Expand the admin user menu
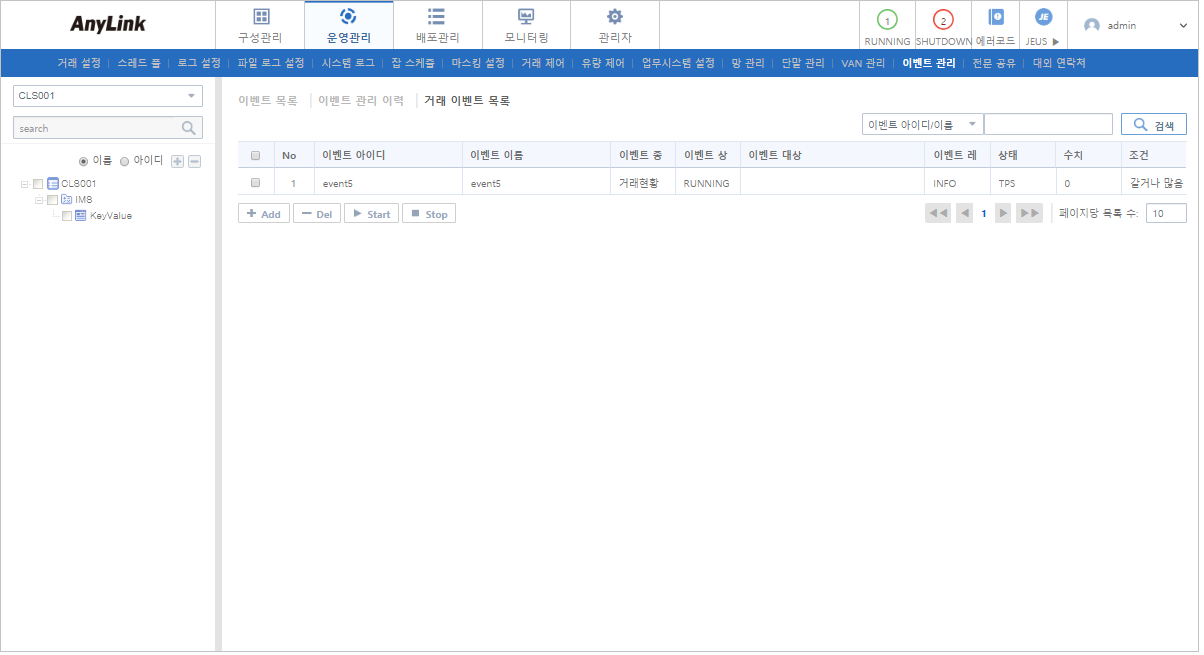This screenshot has width=1204, height=655. (1182, 26)
